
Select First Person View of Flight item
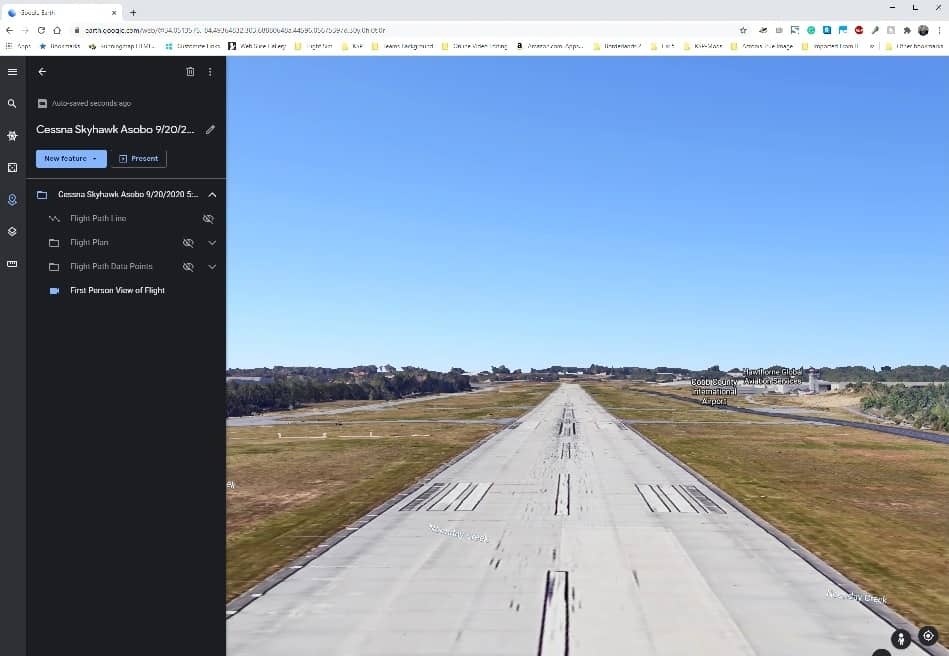pyautogui.click(x=117, y=290)
